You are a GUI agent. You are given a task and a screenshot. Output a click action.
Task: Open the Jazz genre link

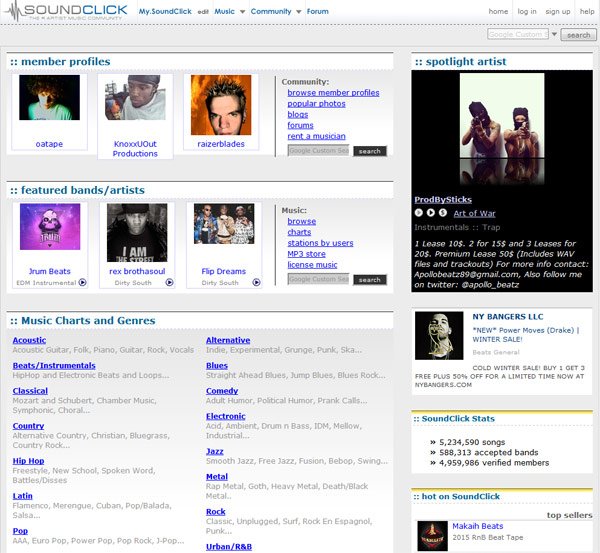click(x=215, y=451)
